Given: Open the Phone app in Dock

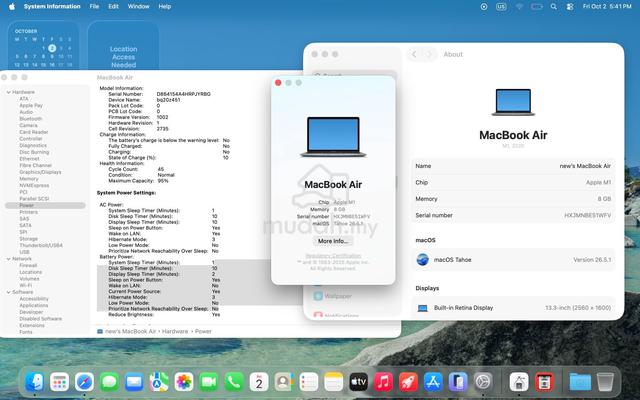Looking at the screenshot, I should (234, 382).
